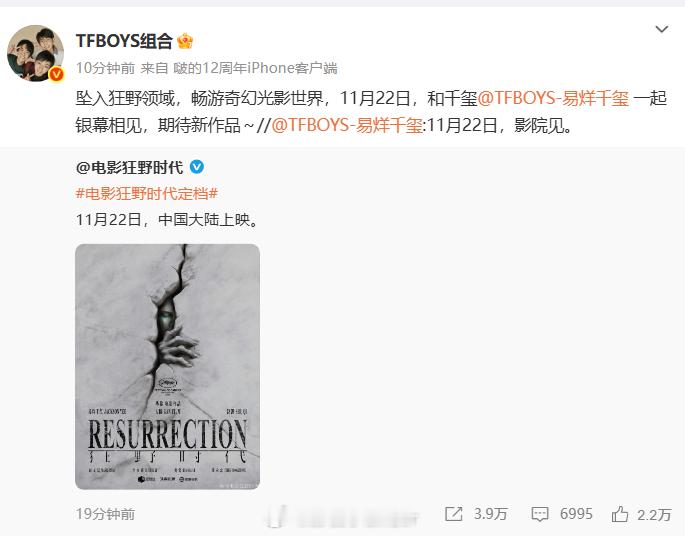The height and width of the screenshot is (536, 685).
Task: Click orange V verification badge on avatar
Action: [56, 74]
